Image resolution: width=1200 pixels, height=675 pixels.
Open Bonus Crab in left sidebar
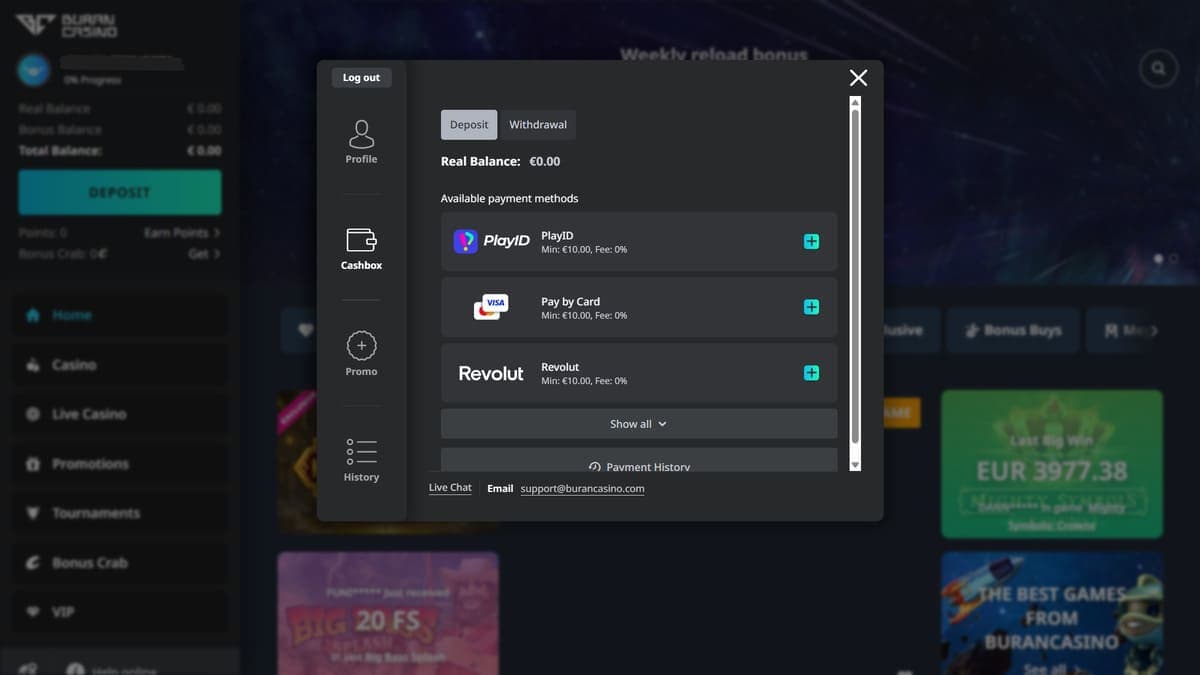(x=118, y=563)
